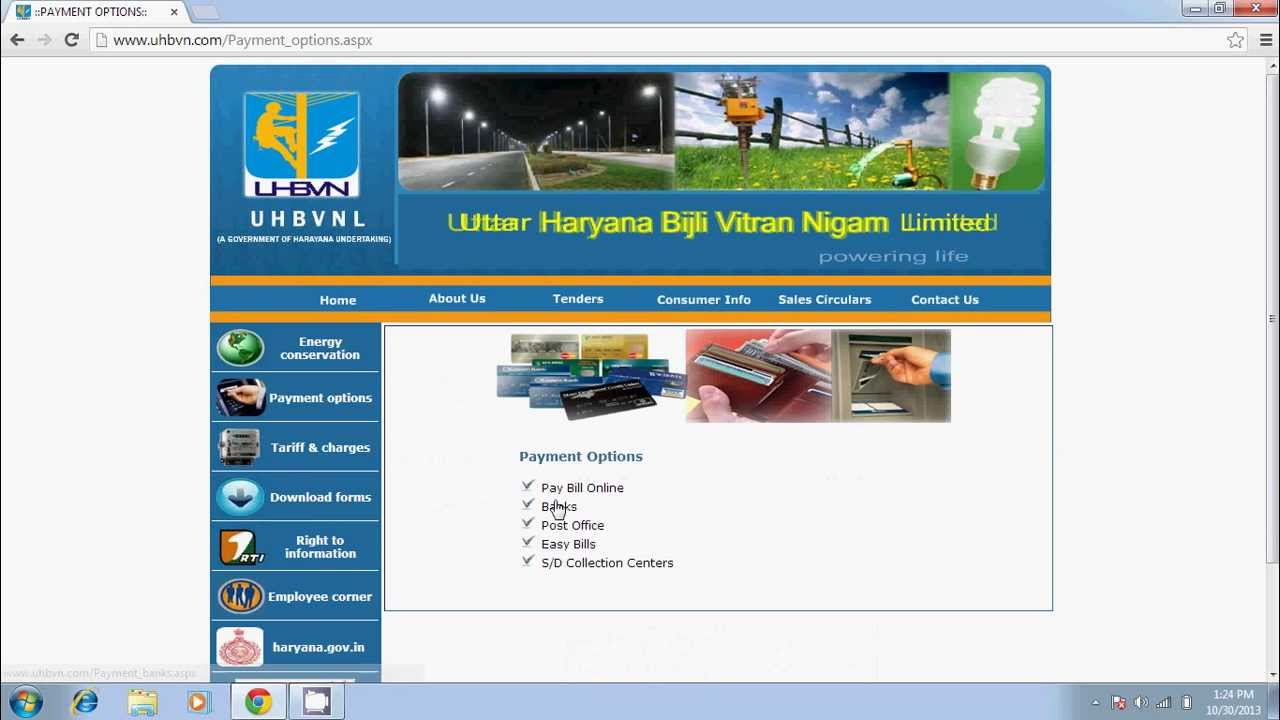Click the RTI logo icon
This screenshot has width=1280, height=720.
[240, 547]
